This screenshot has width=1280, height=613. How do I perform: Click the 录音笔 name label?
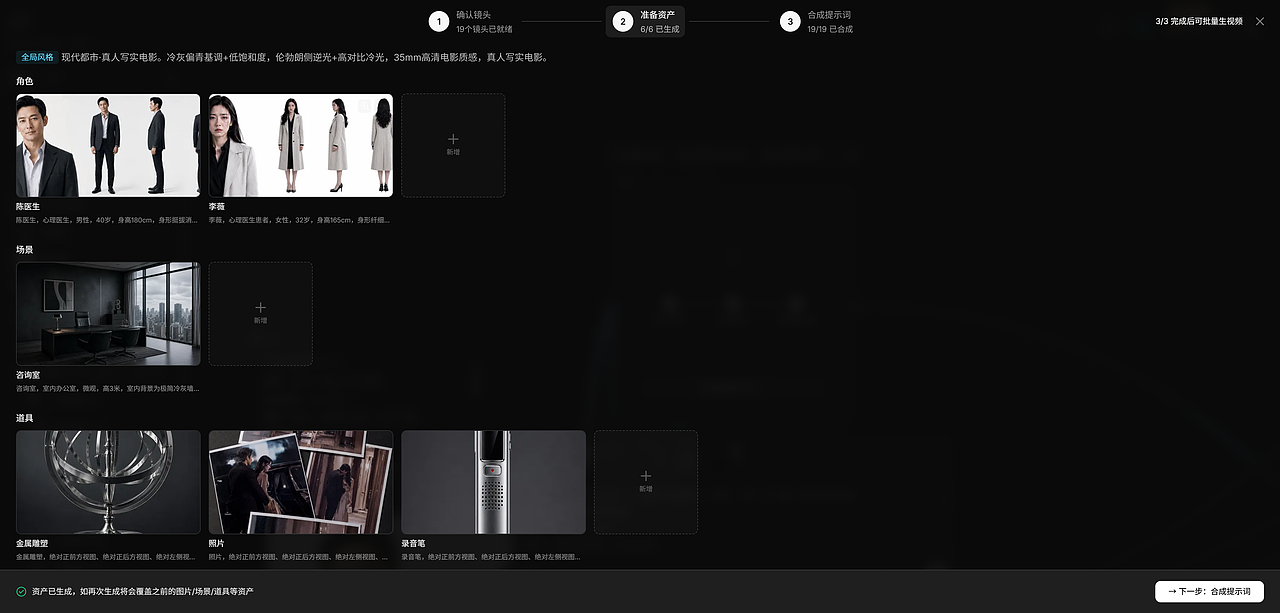tap(413, 543)
